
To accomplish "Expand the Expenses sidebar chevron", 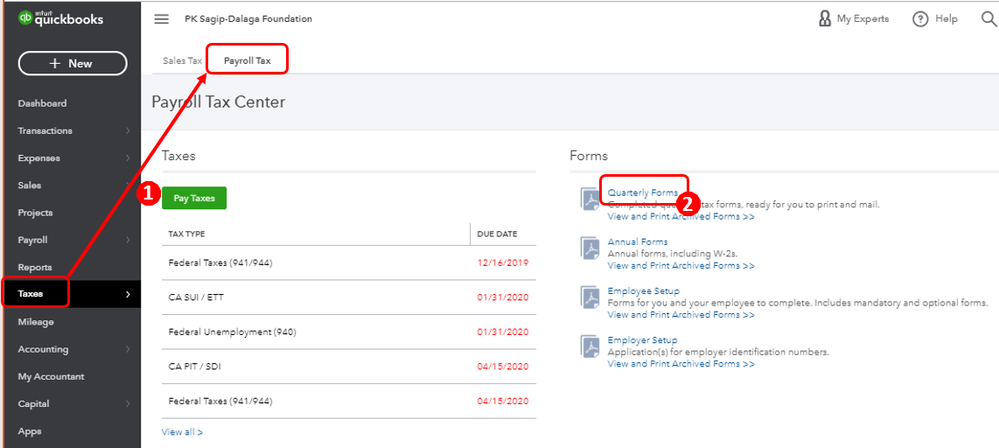I will (x=128, y=158).
